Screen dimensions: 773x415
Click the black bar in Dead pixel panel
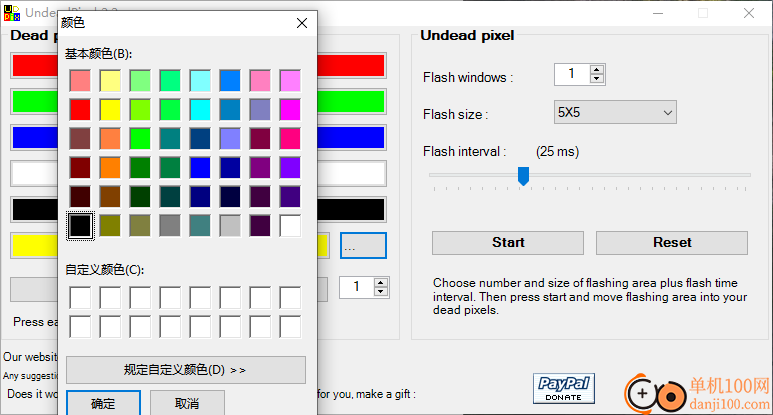pos(351,209)
